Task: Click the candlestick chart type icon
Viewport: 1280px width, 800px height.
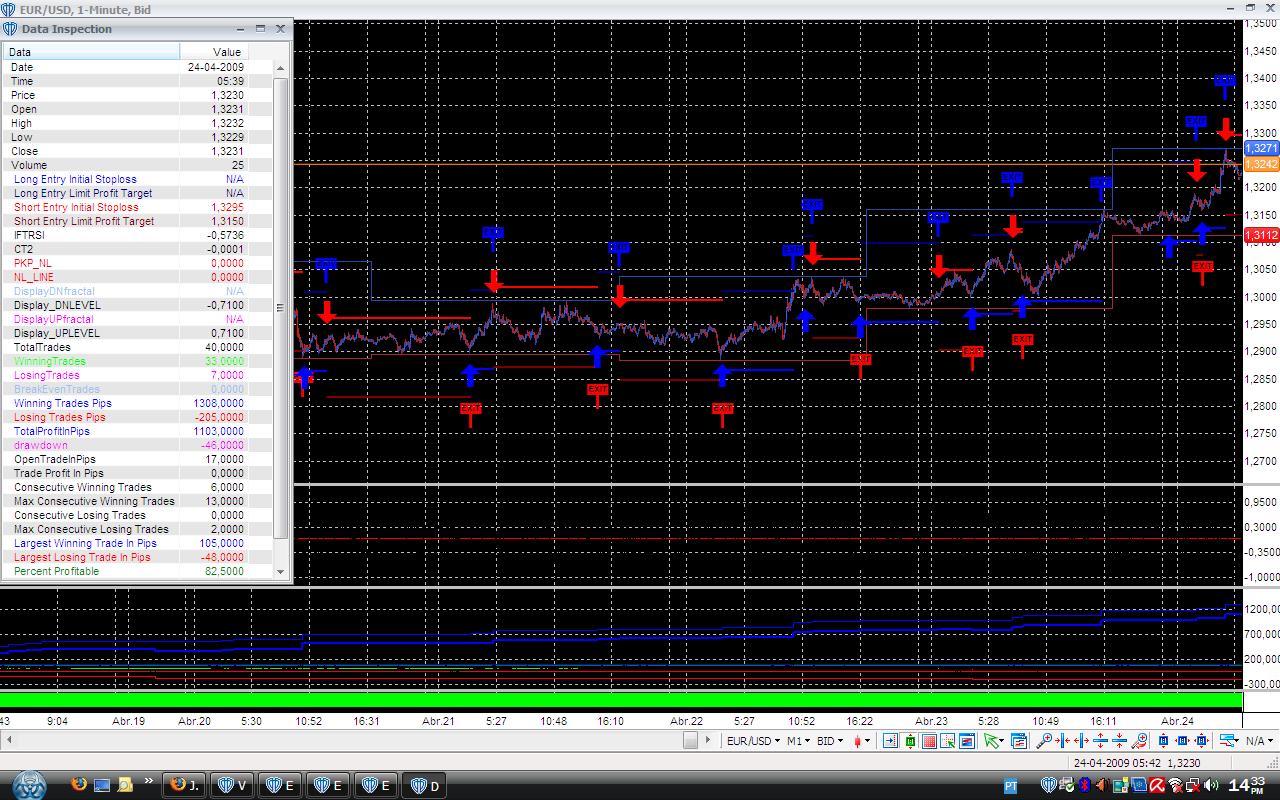Action: pos(856,741)
